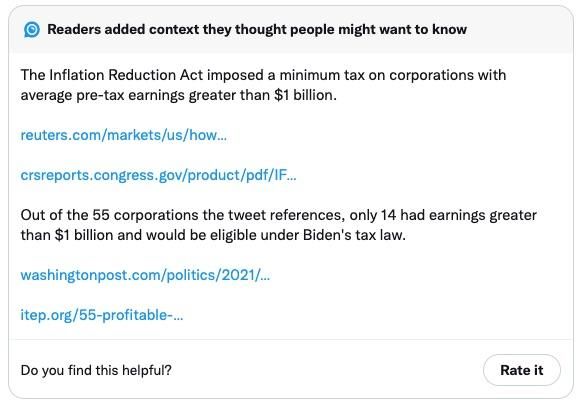Click the 'Out of the 55 corporations' paragraph
Viewport: 581px width, 409px height.
click(x=279, y=225)
